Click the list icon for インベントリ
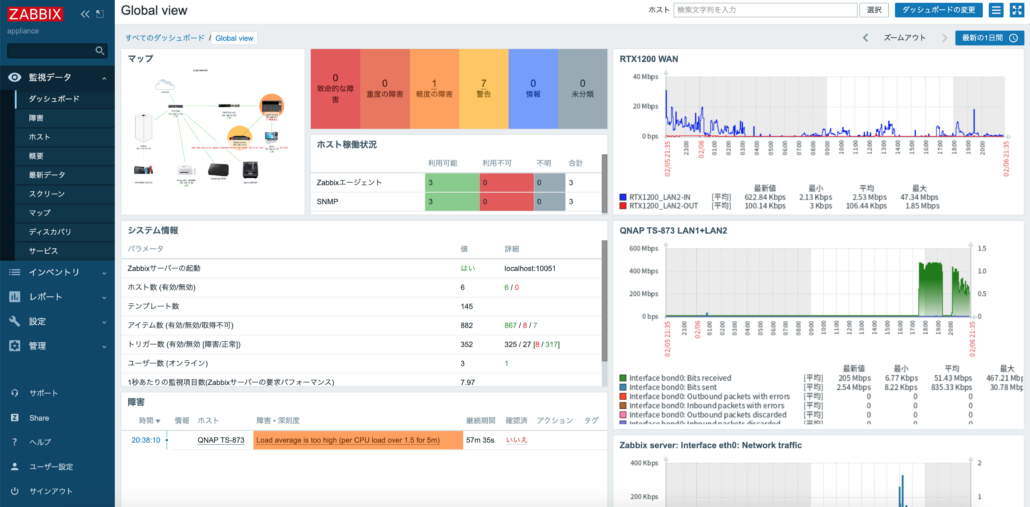Screen dimensions: 1030x507 click(14, 273)
